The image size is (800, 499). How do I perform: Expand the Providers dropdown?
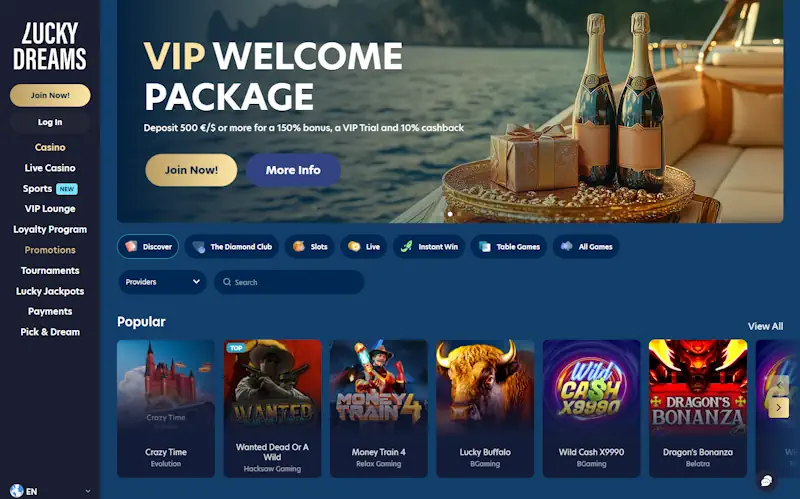coord(162,282)
